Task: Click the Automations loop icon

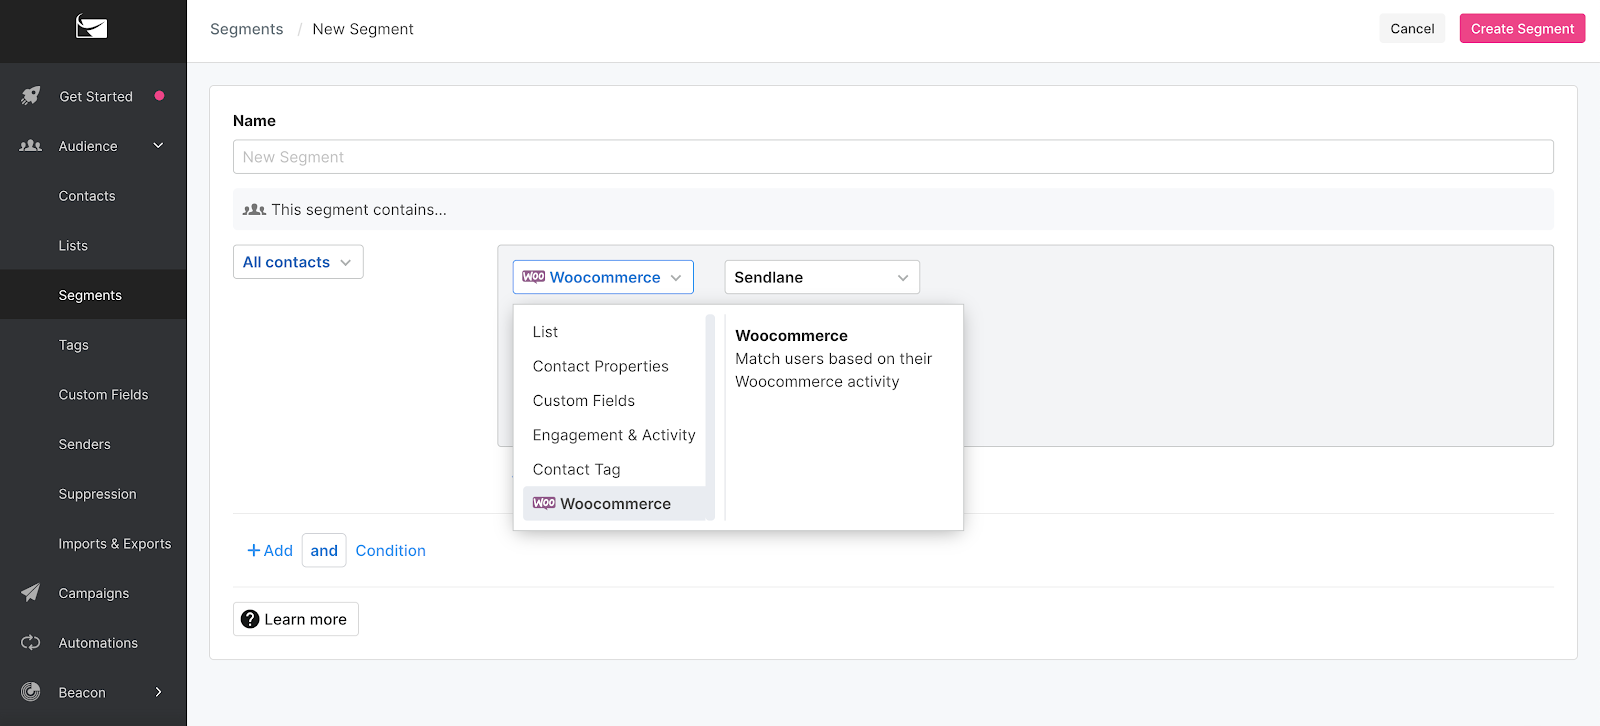Action: (x=31, y=642)
